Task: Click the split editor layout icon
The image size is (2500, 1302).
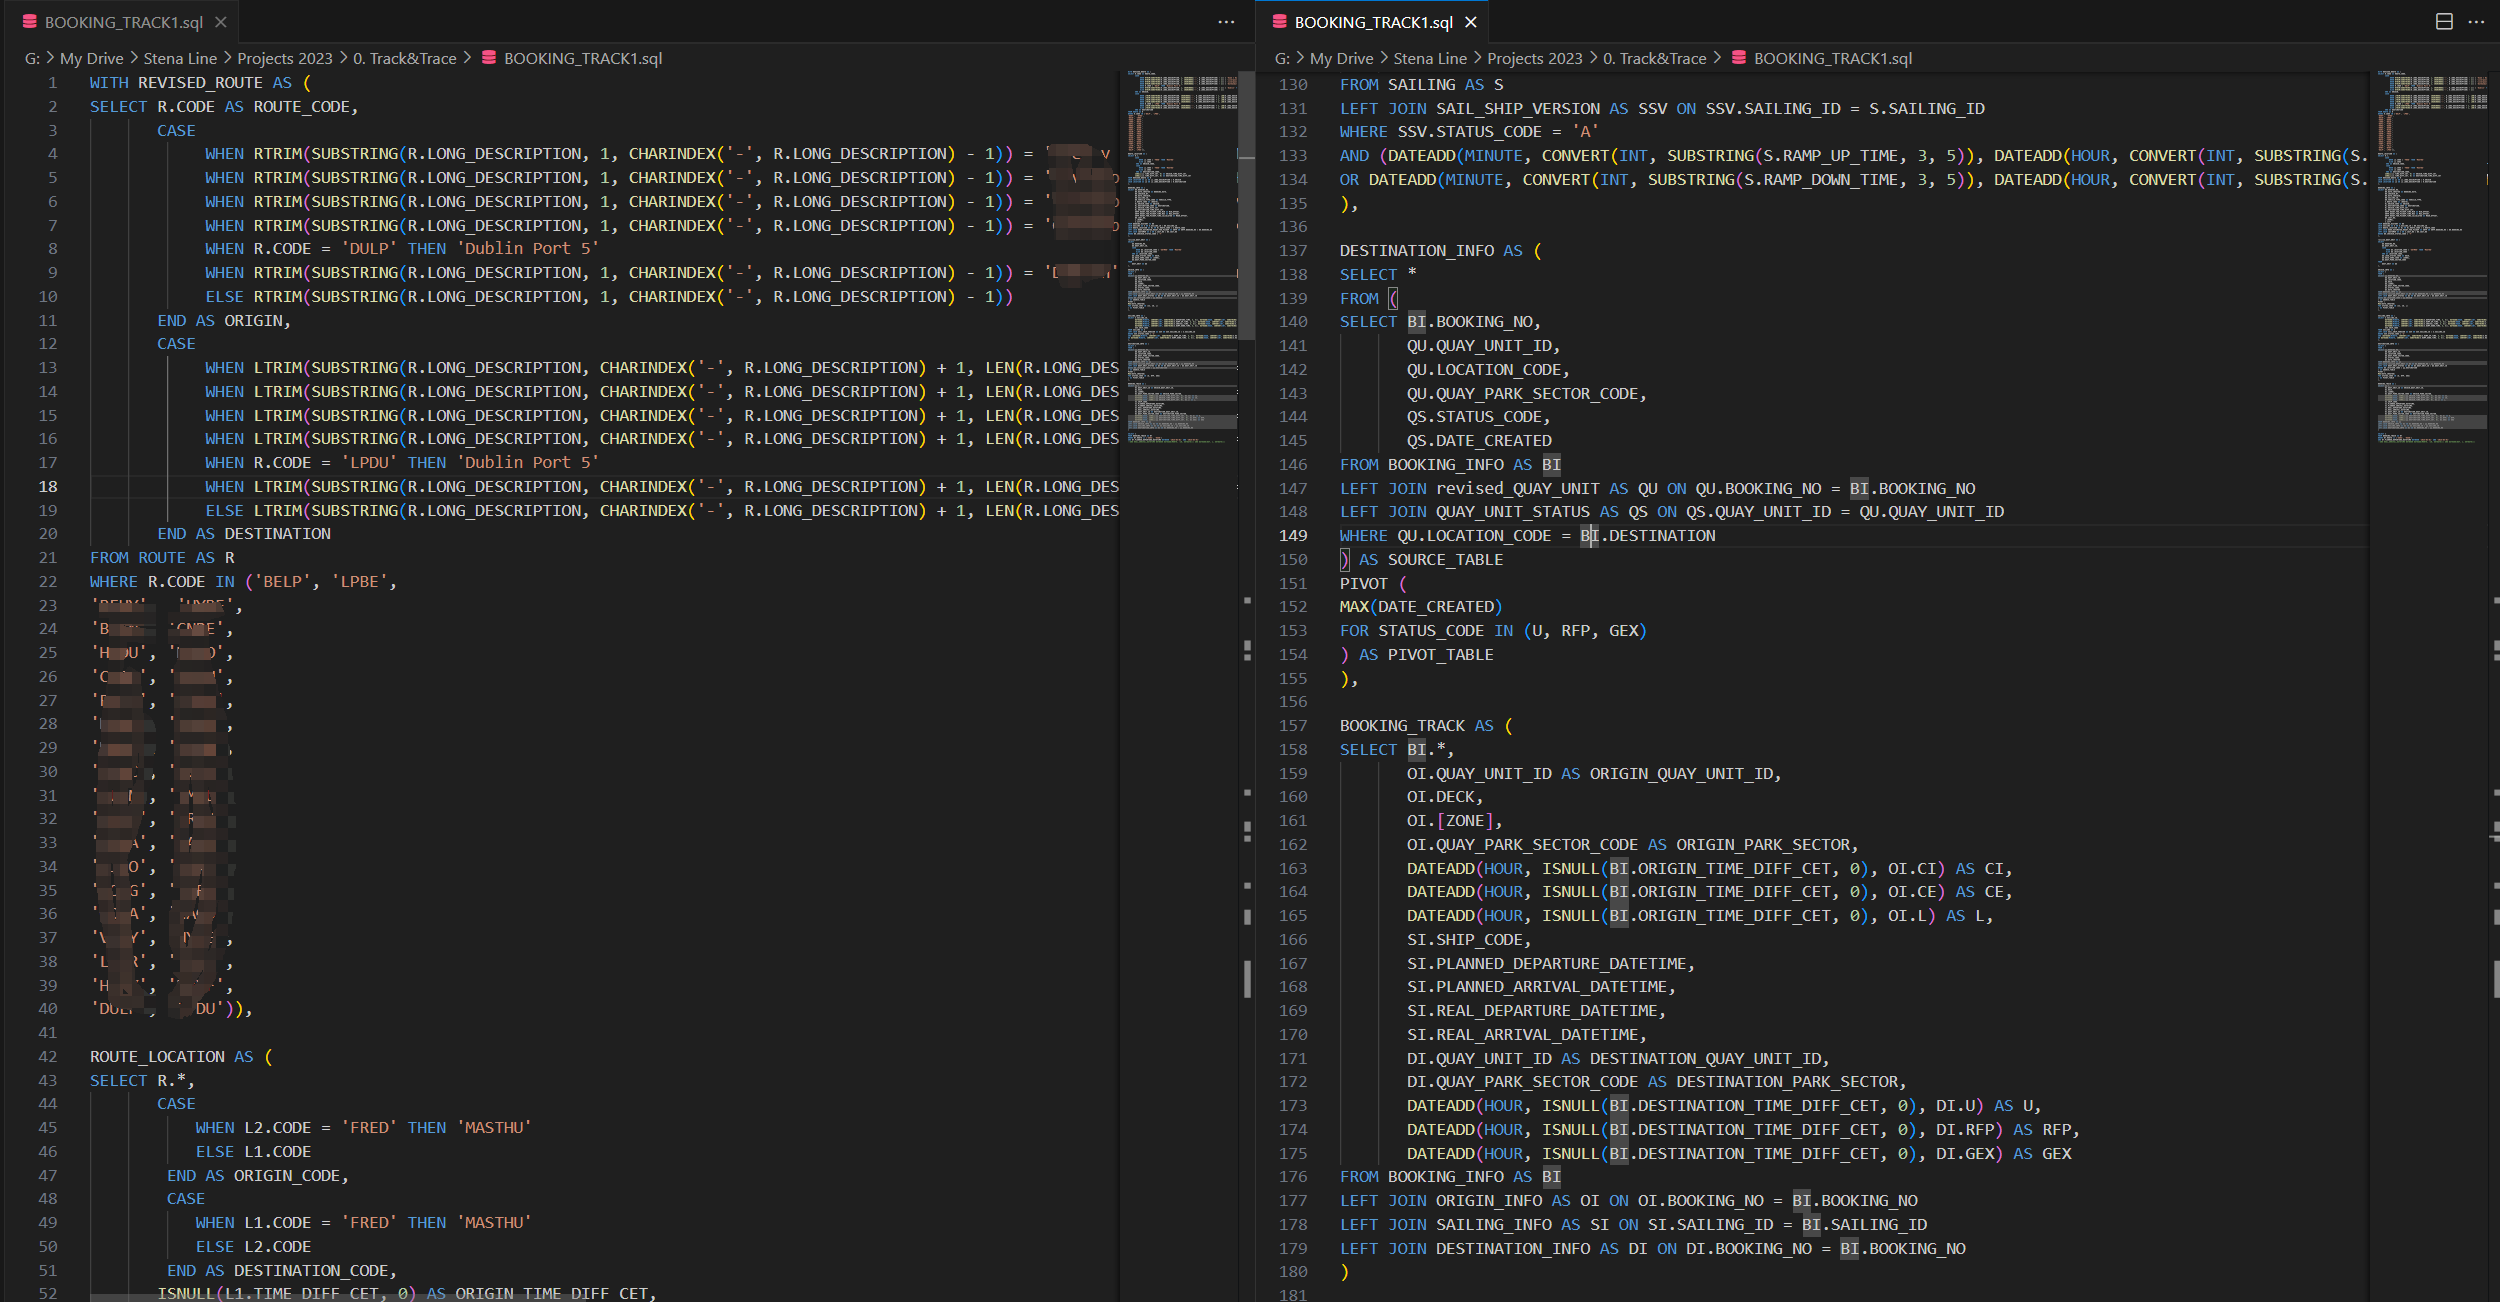Action: click(x=2444, y=22)
